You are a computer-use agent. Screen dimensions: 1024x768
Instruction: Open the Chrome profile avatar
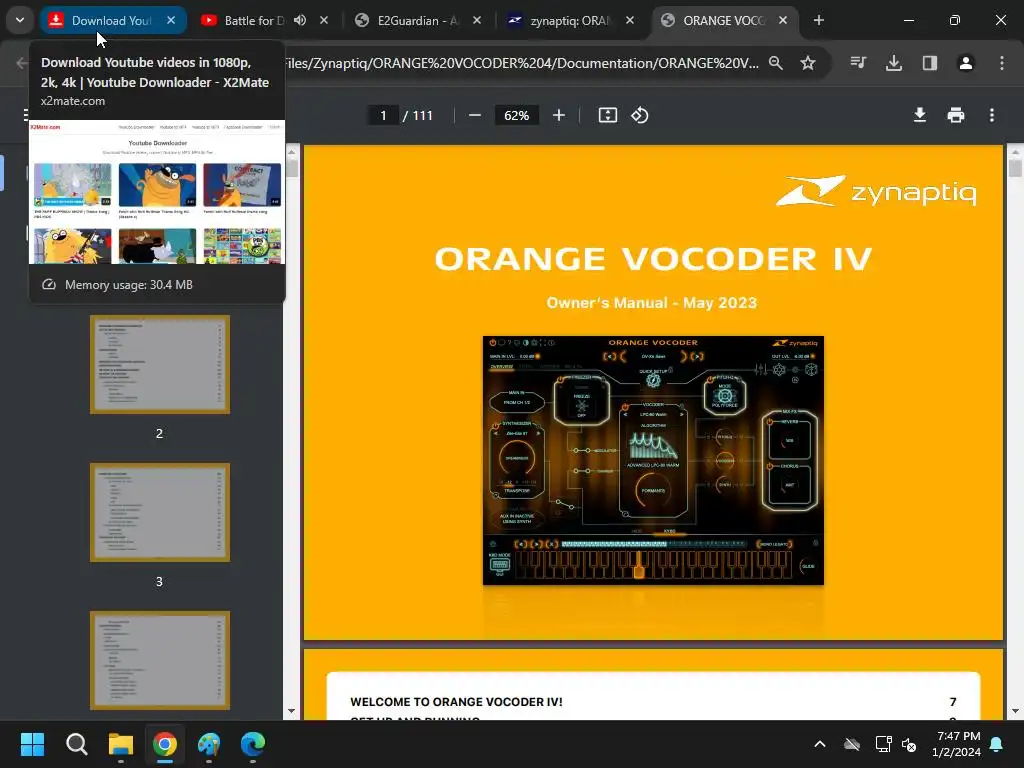point(966,63)
